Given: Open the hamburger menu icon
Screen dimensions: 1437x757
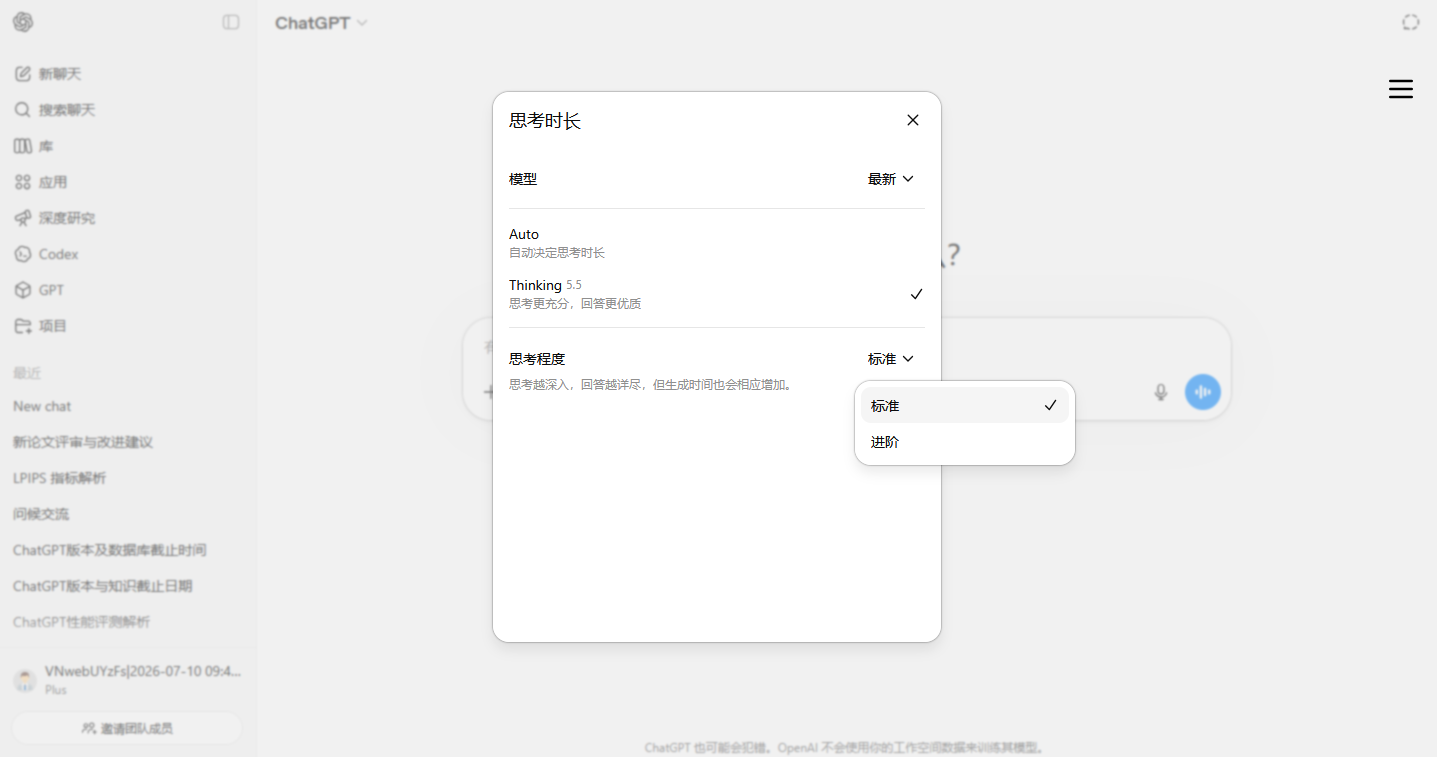Looking at the screenshot, I should (x=1401, y=89).
